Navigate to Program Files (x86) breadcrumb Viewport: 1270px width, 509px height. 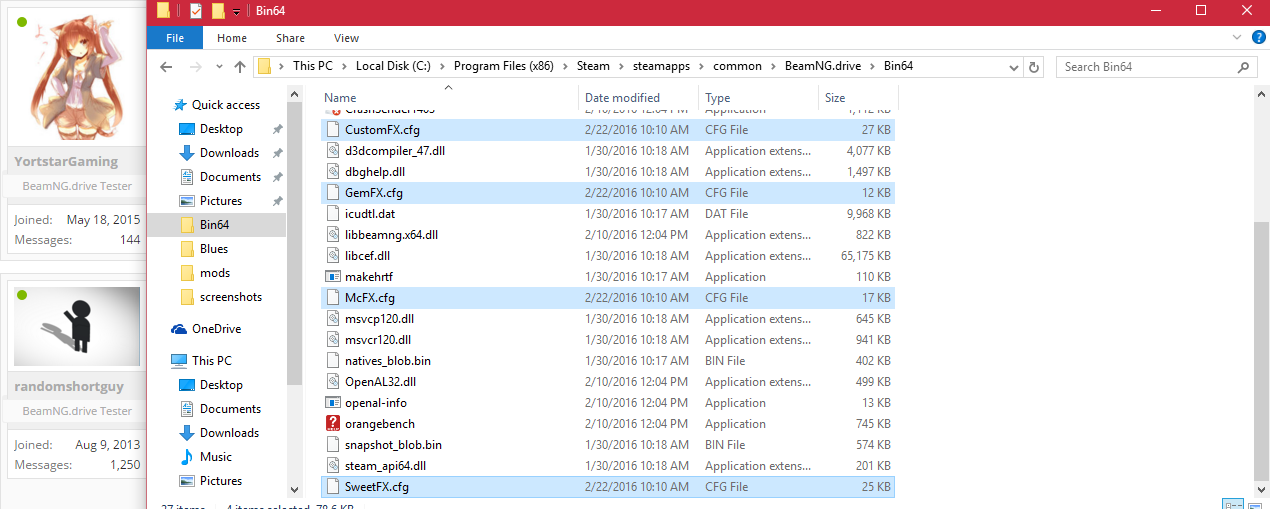(504, 66)
